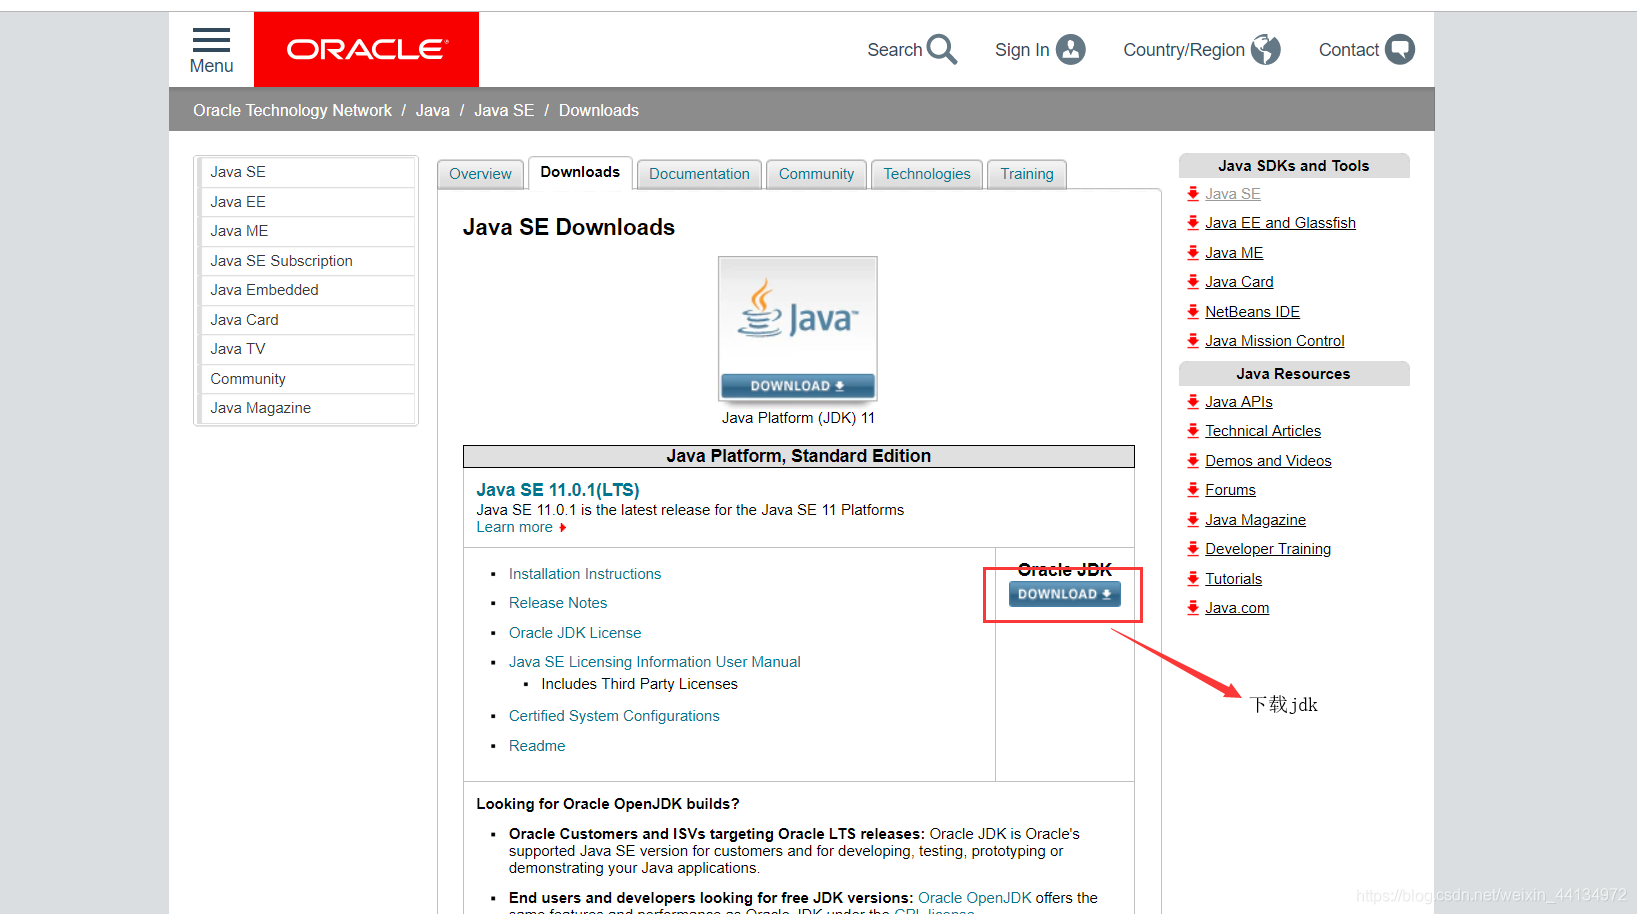Open Java Magazine link under Java Resources
1637x914 pixels.
point(1255,520)
